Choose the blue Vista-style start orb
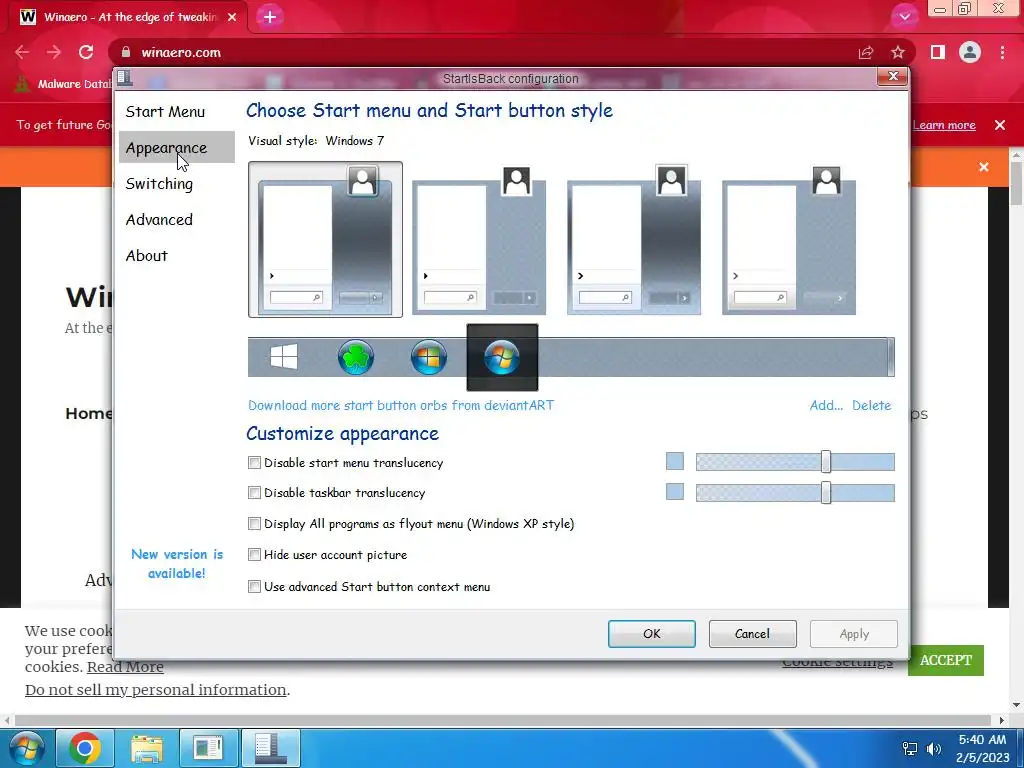 (428, 357)
